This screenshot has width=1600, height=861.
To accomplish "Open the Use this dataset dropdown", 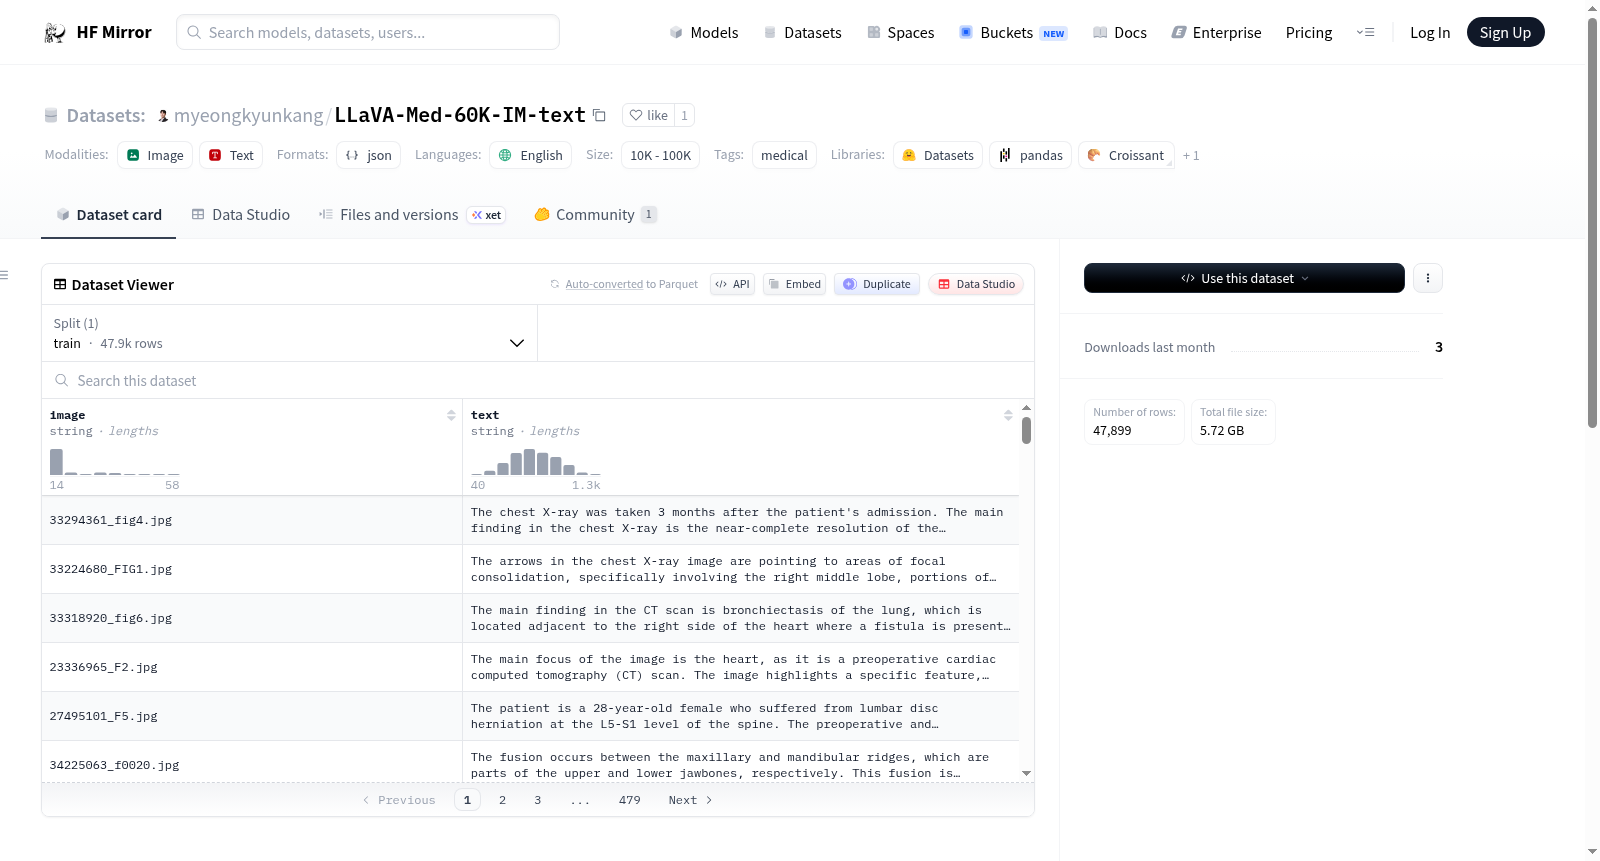I will coord(1244,278).
